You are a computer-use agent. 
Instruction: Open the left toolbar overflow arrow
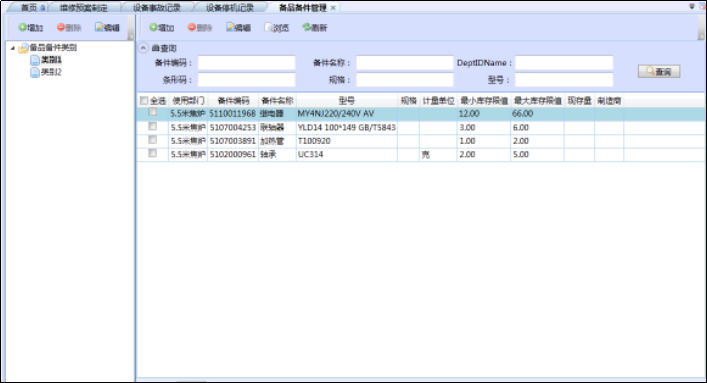[131, 36]
